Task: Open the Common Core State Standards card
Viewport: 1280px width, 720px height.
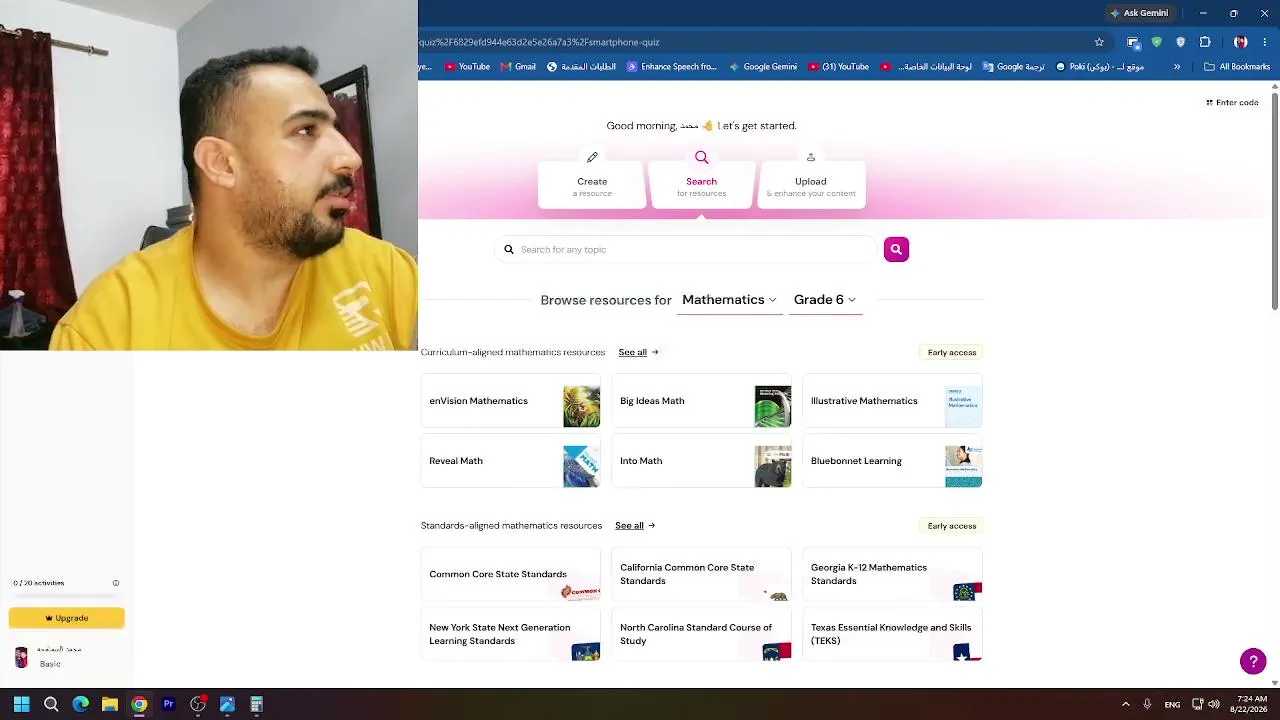Action: [511, 574]
